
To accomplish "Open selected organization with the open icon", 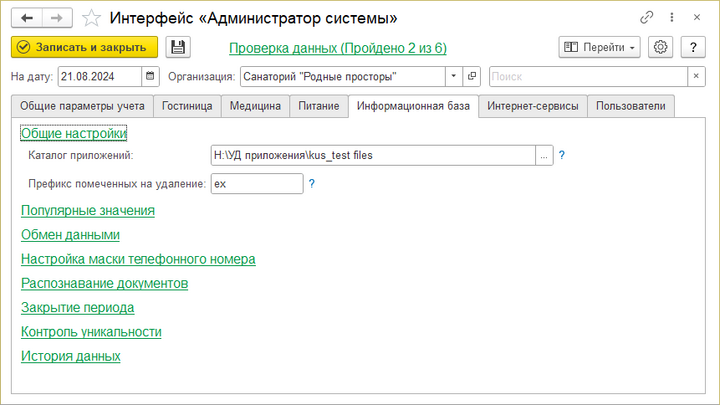I will 472,77.
